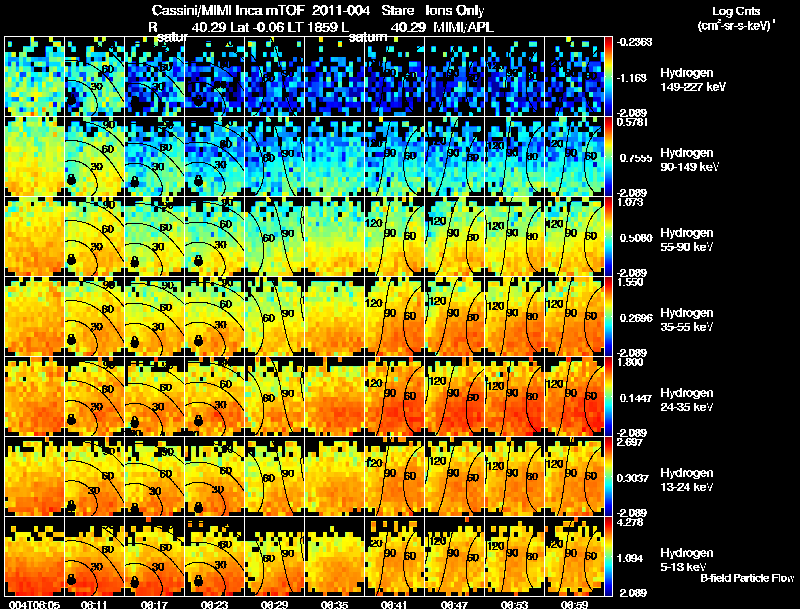The width and height of the screenshot is (800, 609).
Task: Click the 1.073 color scale value
Action: click(630, 202)
